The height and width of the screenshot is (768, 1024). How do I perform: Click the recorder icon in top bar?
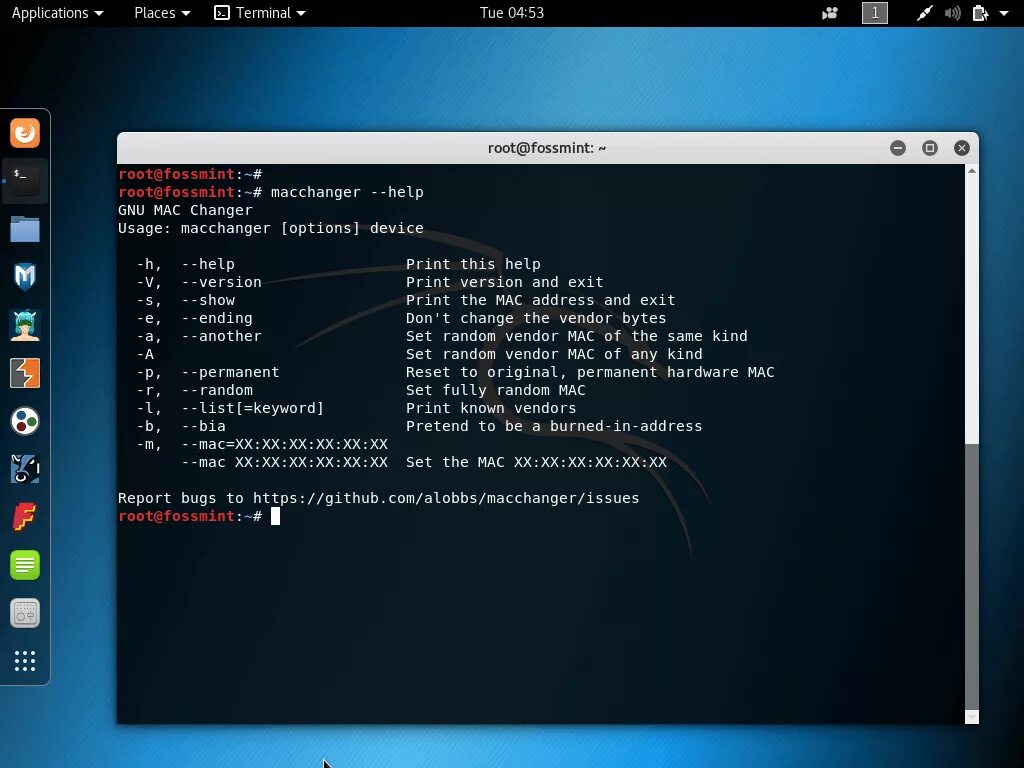pos(830,13)
